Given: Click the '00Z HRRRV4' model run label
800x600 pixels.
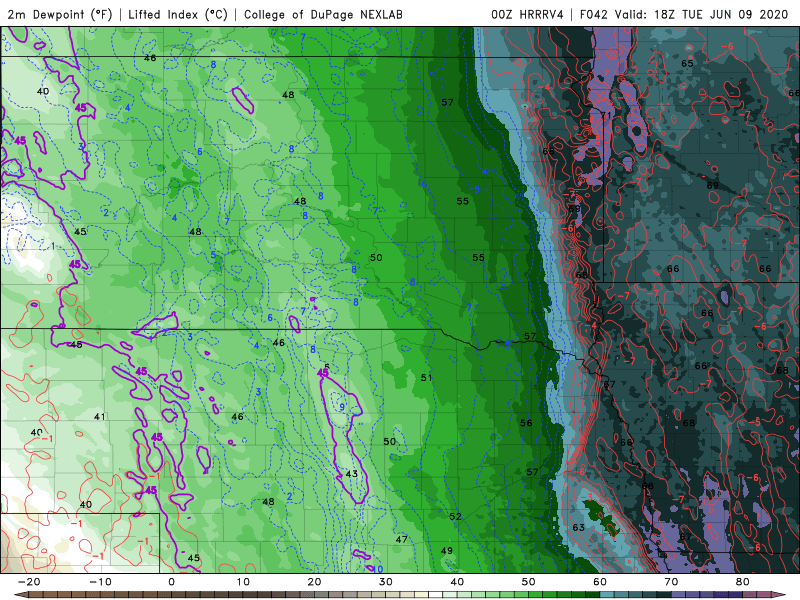Looking at the screenshot, I should click(x=527, y=14).
